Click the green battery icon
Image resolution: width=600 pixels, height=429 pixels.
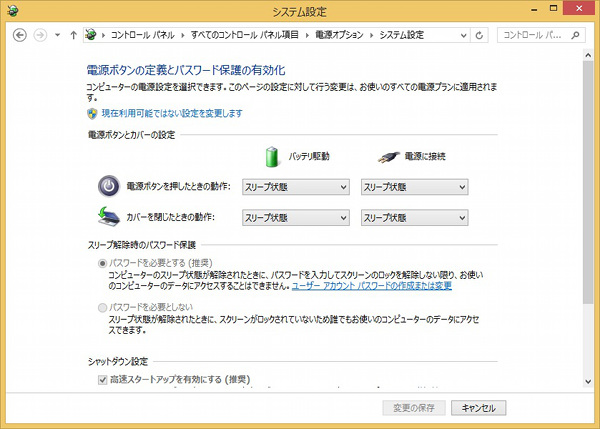pyautogui.click(x=272, y=157)
